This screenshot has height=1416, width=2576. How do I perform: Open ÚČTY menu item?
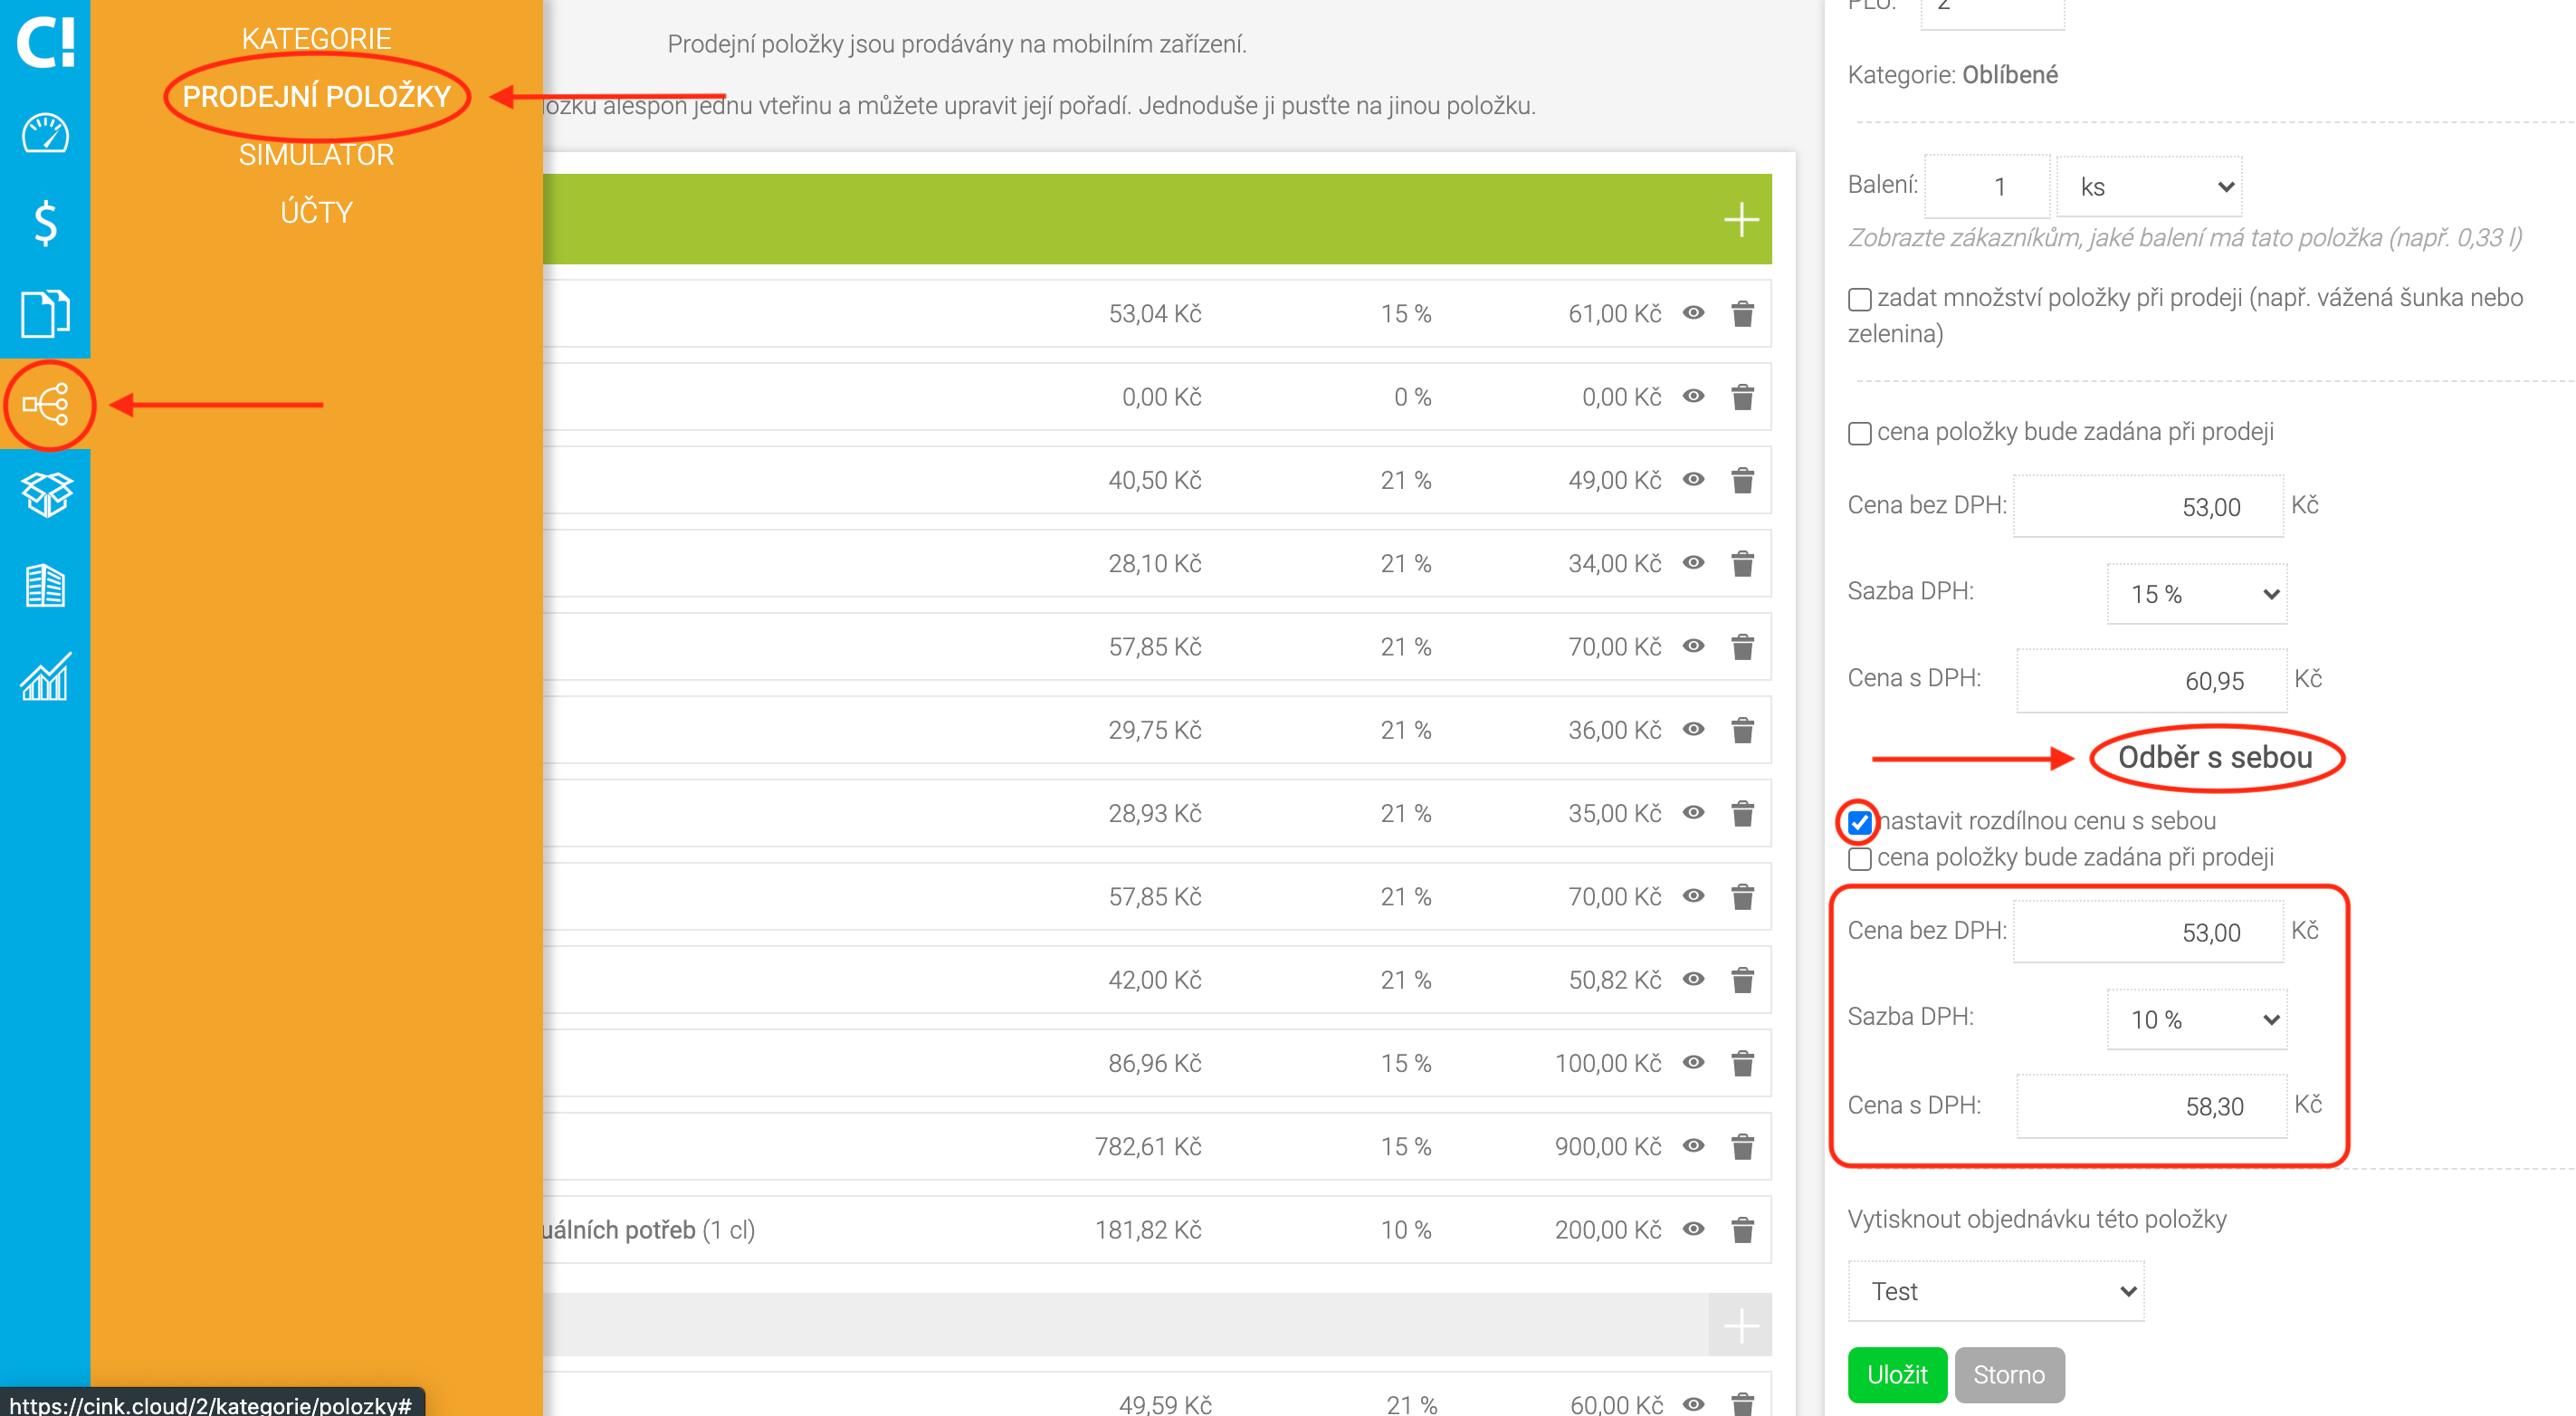tap(316, 212)
